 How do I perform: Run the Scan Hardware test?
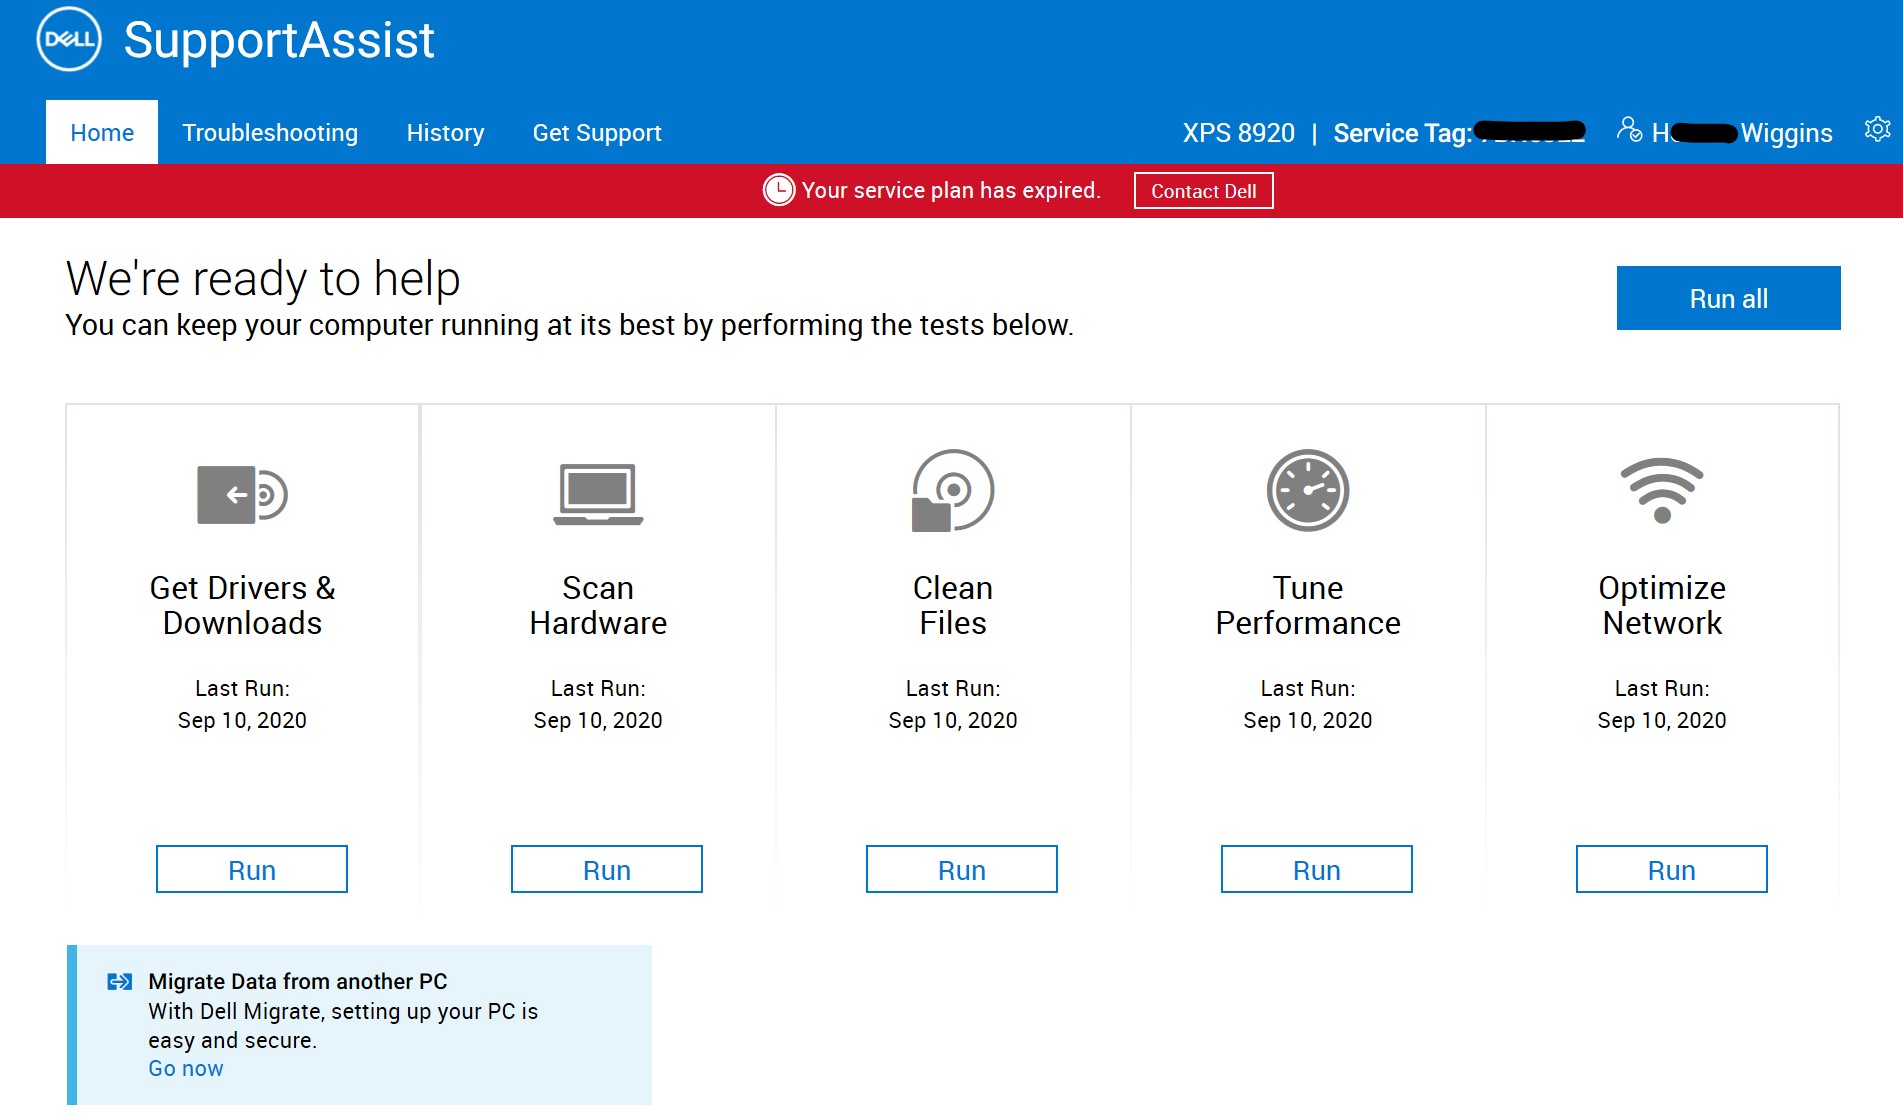click(x=607, y=869)
